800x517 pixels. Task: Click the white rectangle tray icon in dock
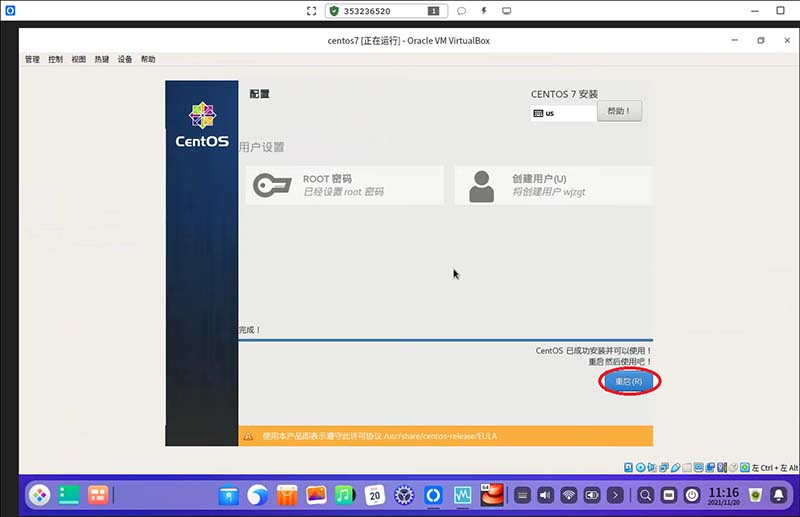[x=669, y=495]
